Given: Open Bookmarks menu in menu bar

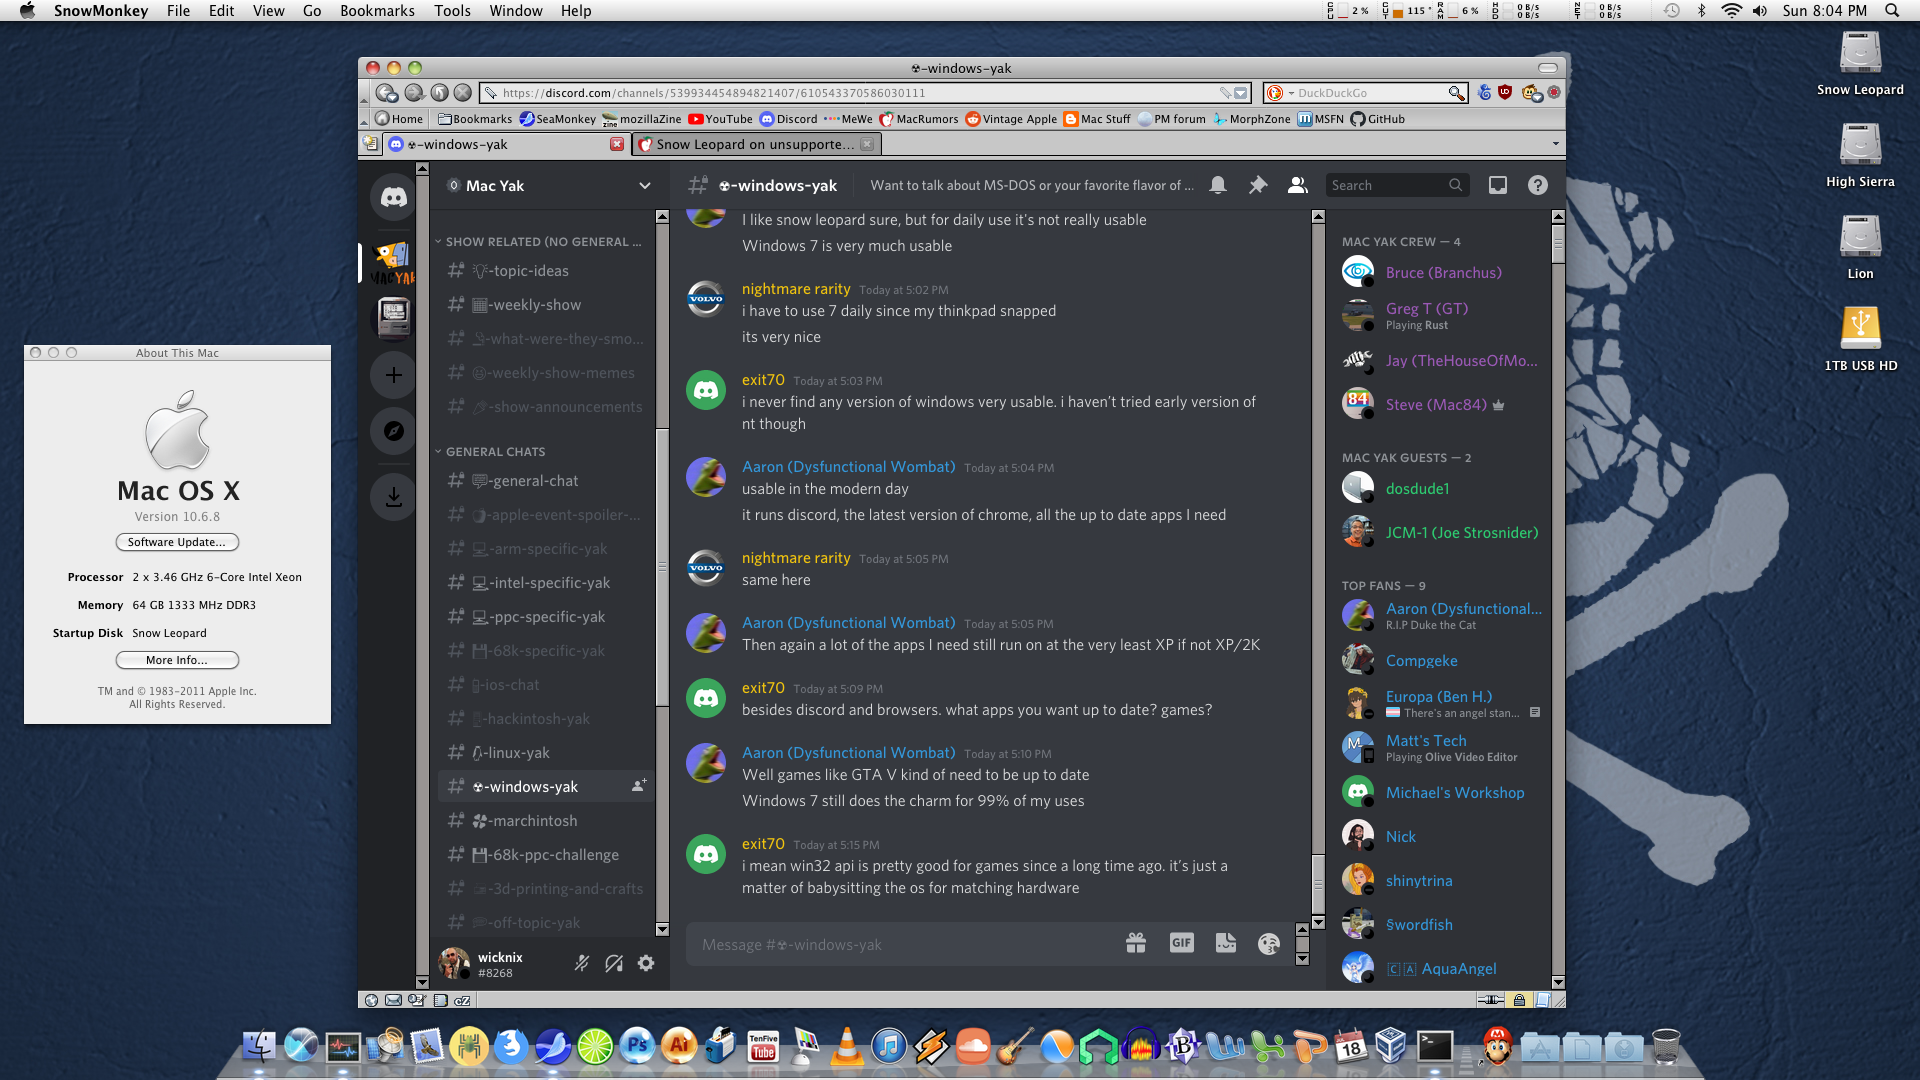Looking at the screenshot, I should point(377,11).
